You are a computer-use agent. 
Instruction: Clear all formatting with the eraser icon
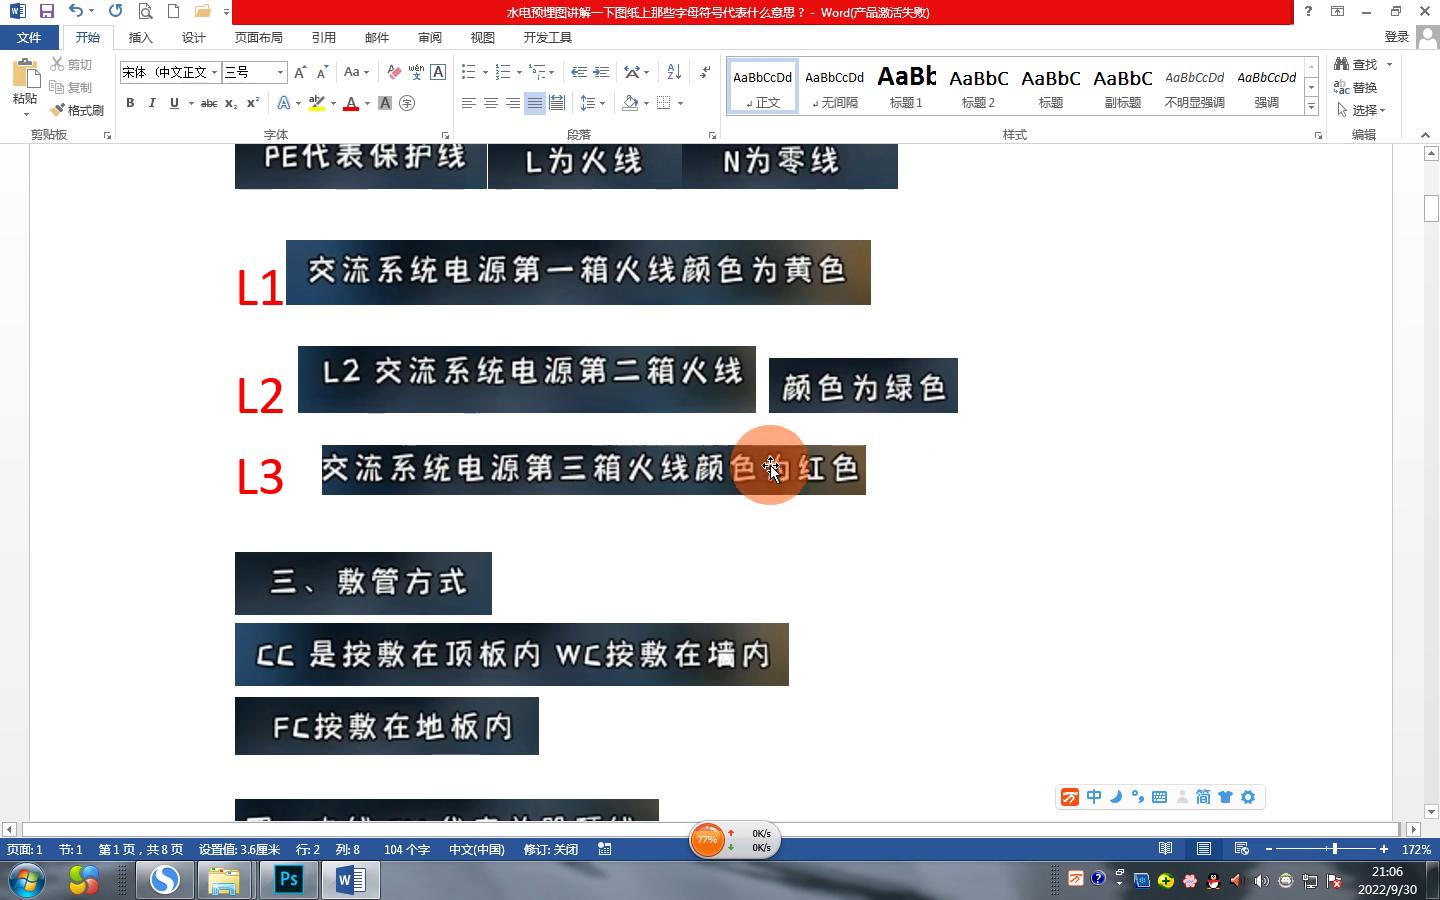[x=394, y=72]
